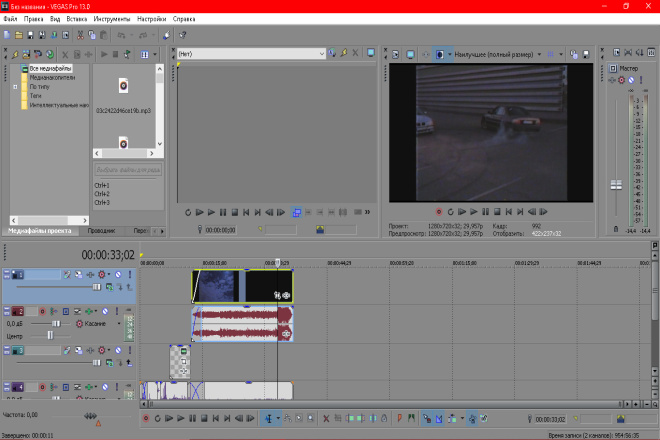Image resolution: width=660 pixels, height=440 pixels.
Task: Click the New project icon in the main toolbar
Action: tap(7, 35)
